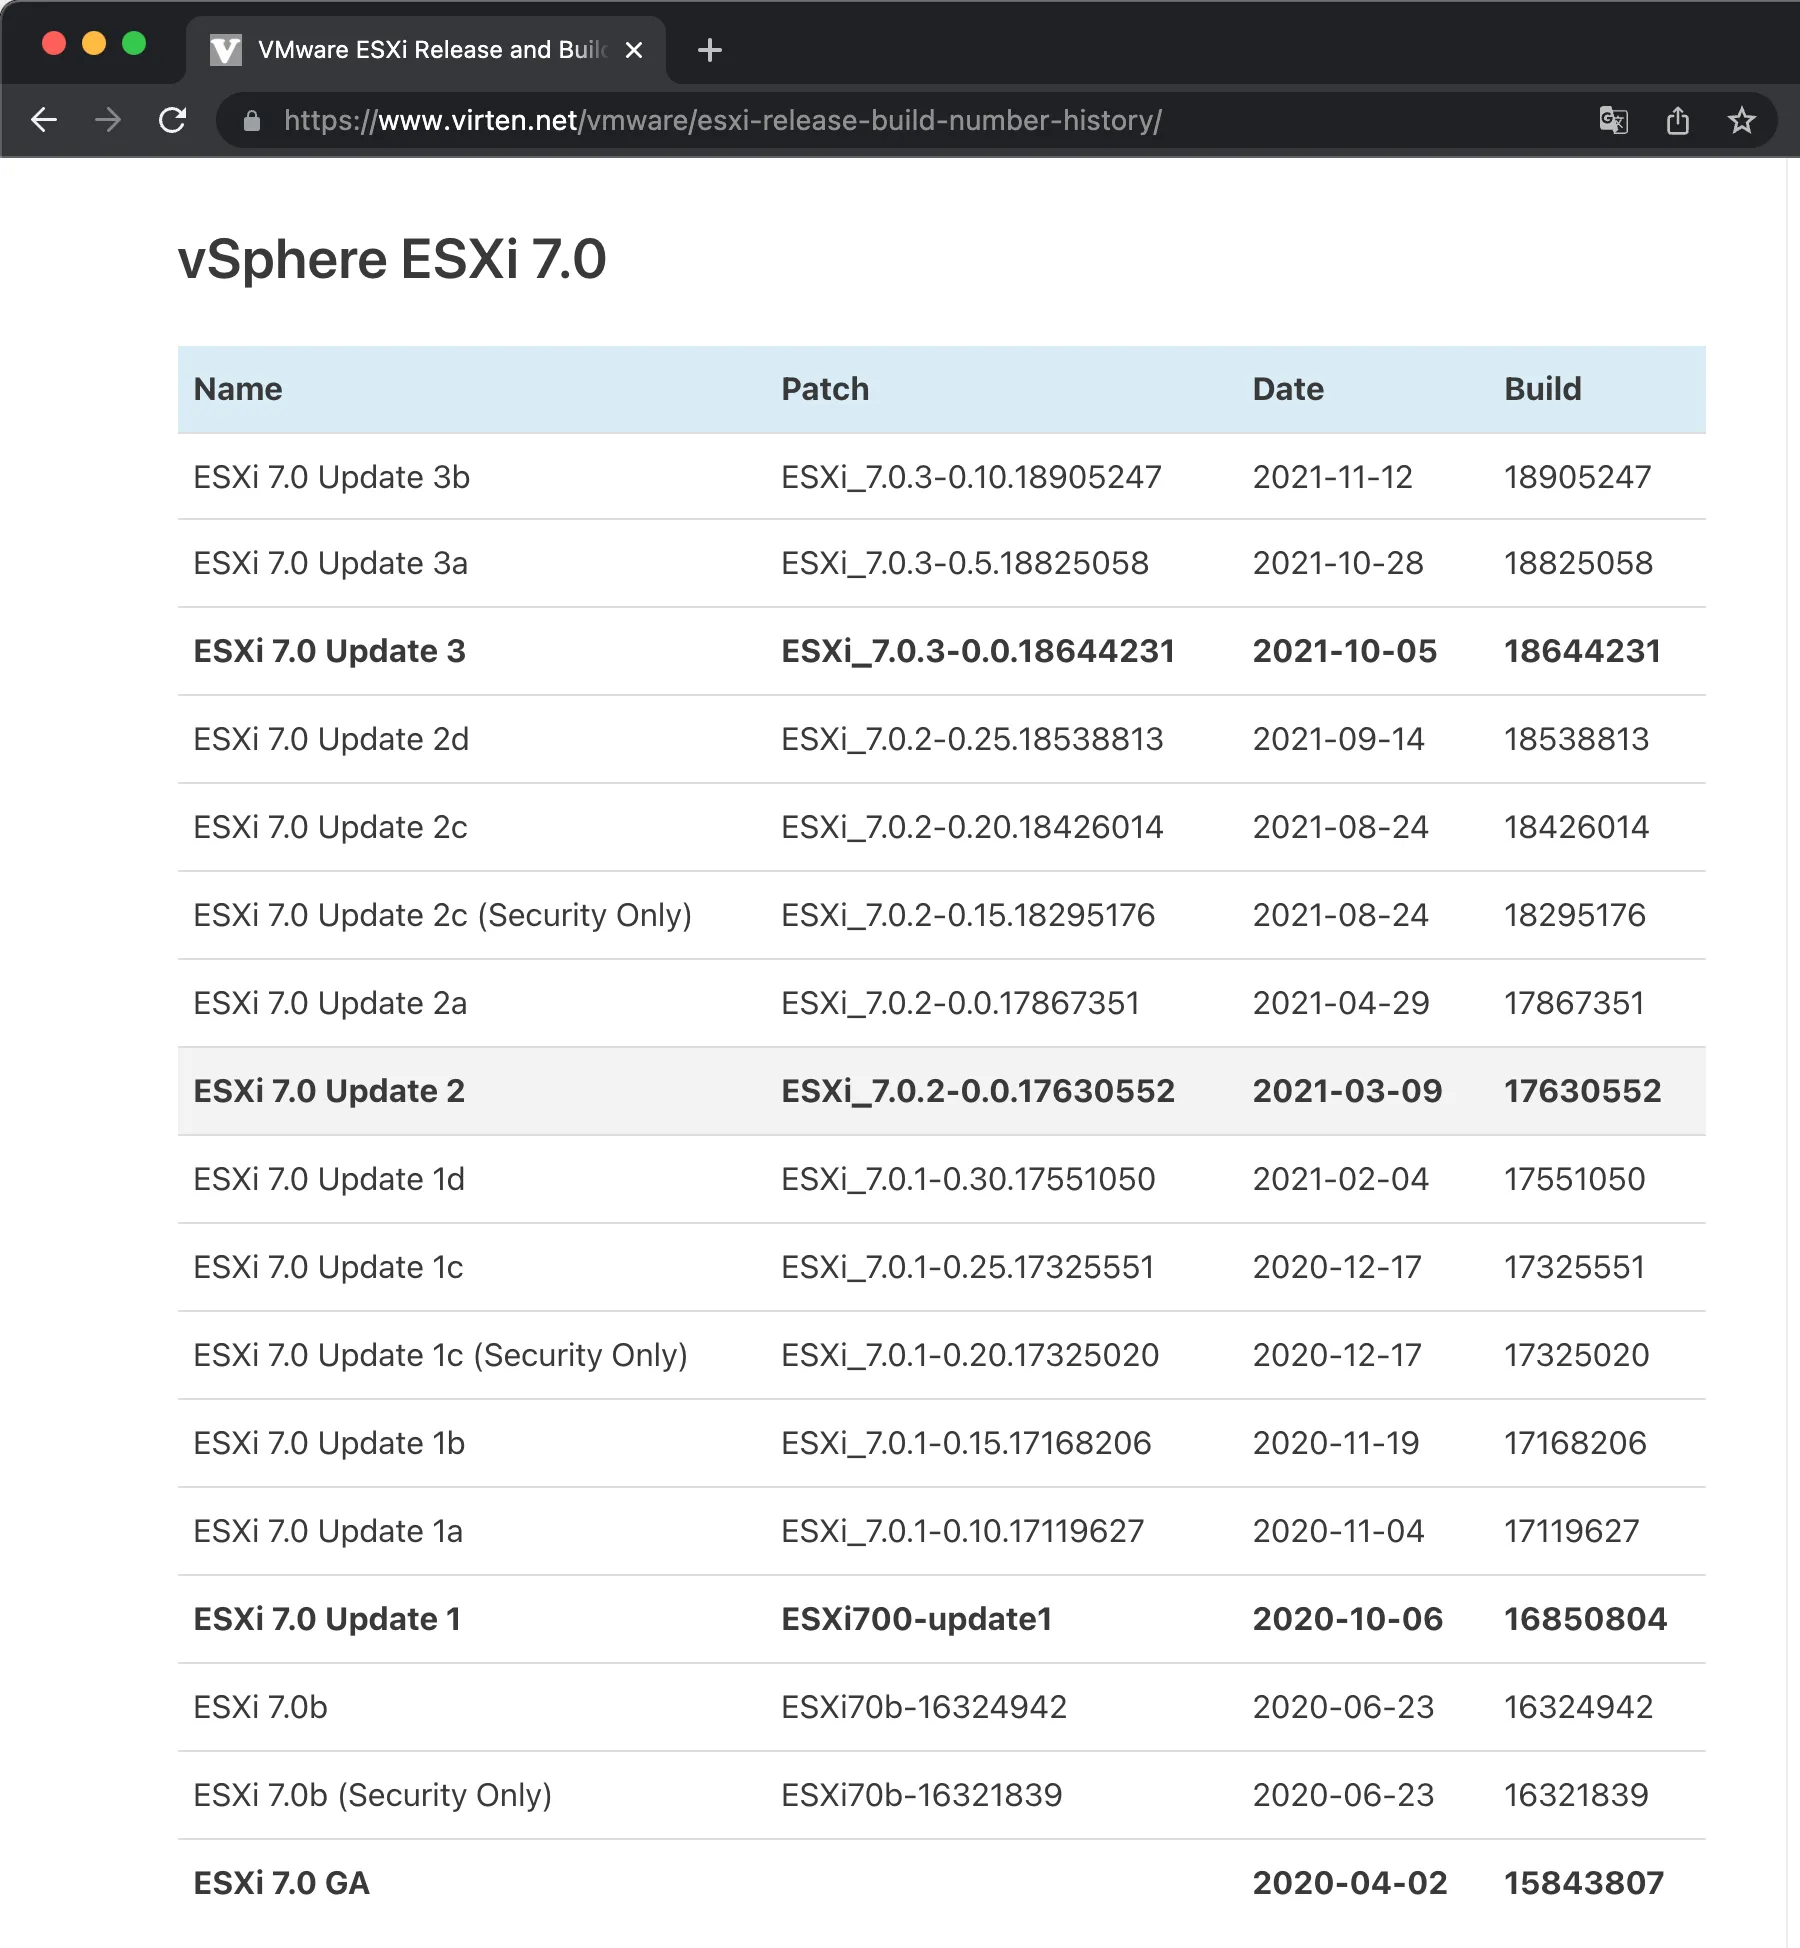Select ESXi 7.0 Update 2a name cell
Screen dimensions: 1800x1948
point(331,1003)
